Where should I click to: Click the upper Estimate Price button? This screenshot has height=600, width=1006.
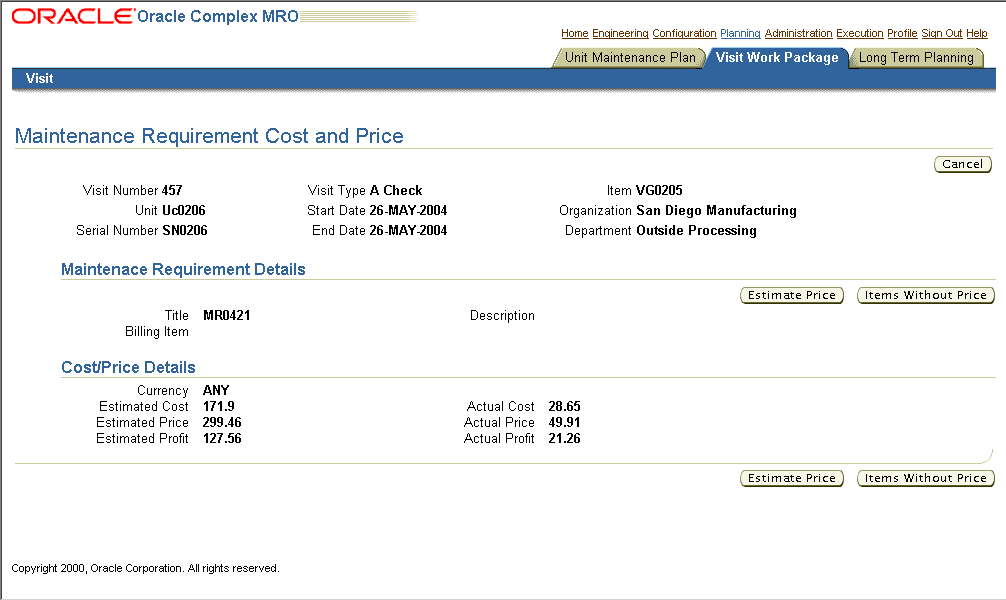pyautogui.click(x=792, y=295)
